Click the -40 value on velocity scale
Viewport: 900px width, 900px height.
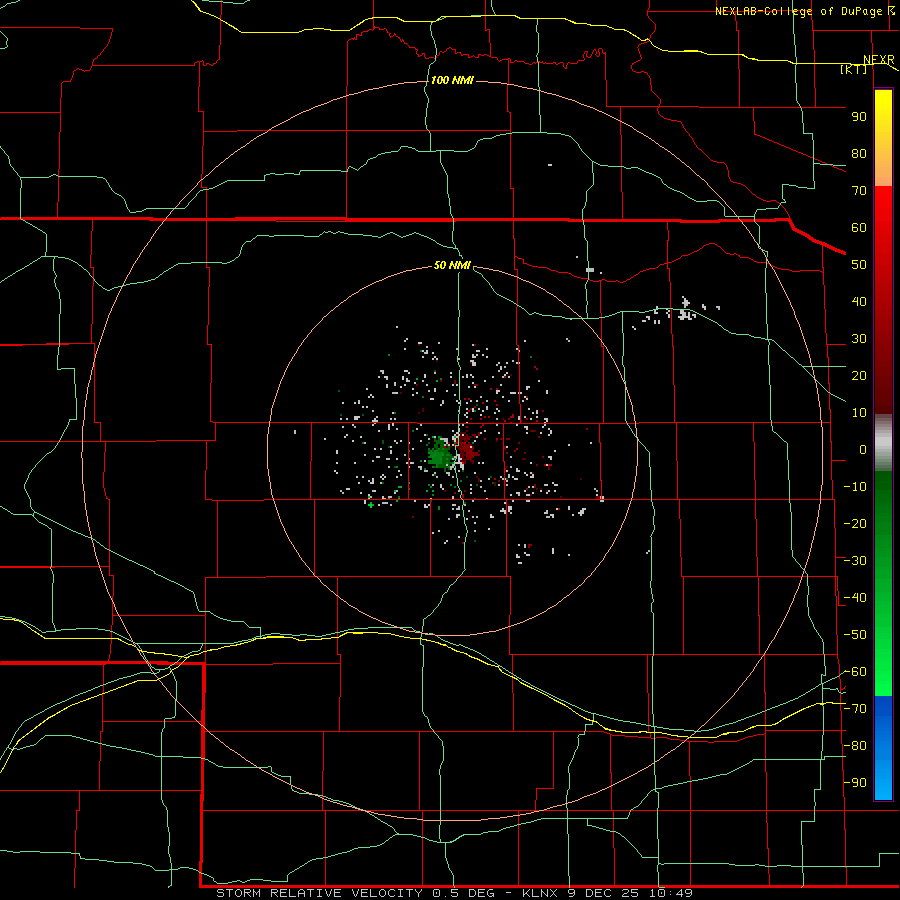point(855,598)
